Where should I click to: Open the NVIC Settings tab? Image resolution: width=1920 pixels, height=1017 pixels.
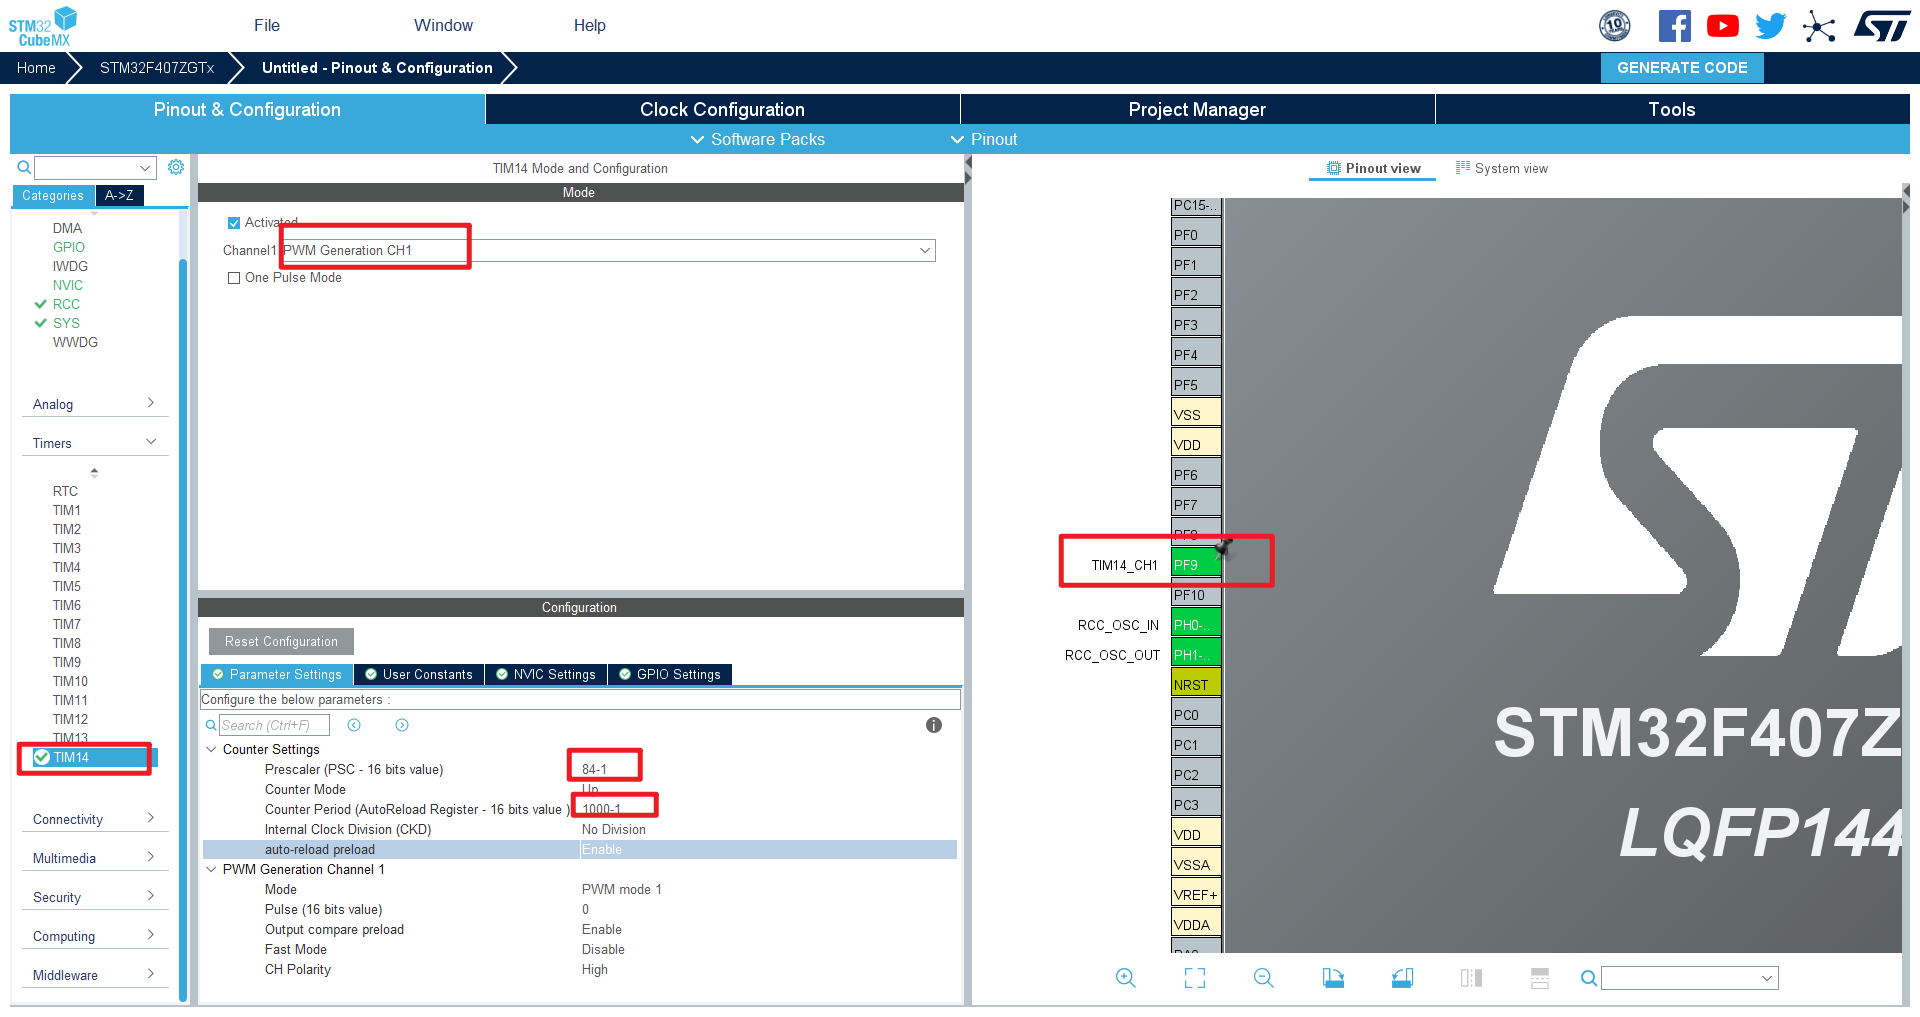546,674
